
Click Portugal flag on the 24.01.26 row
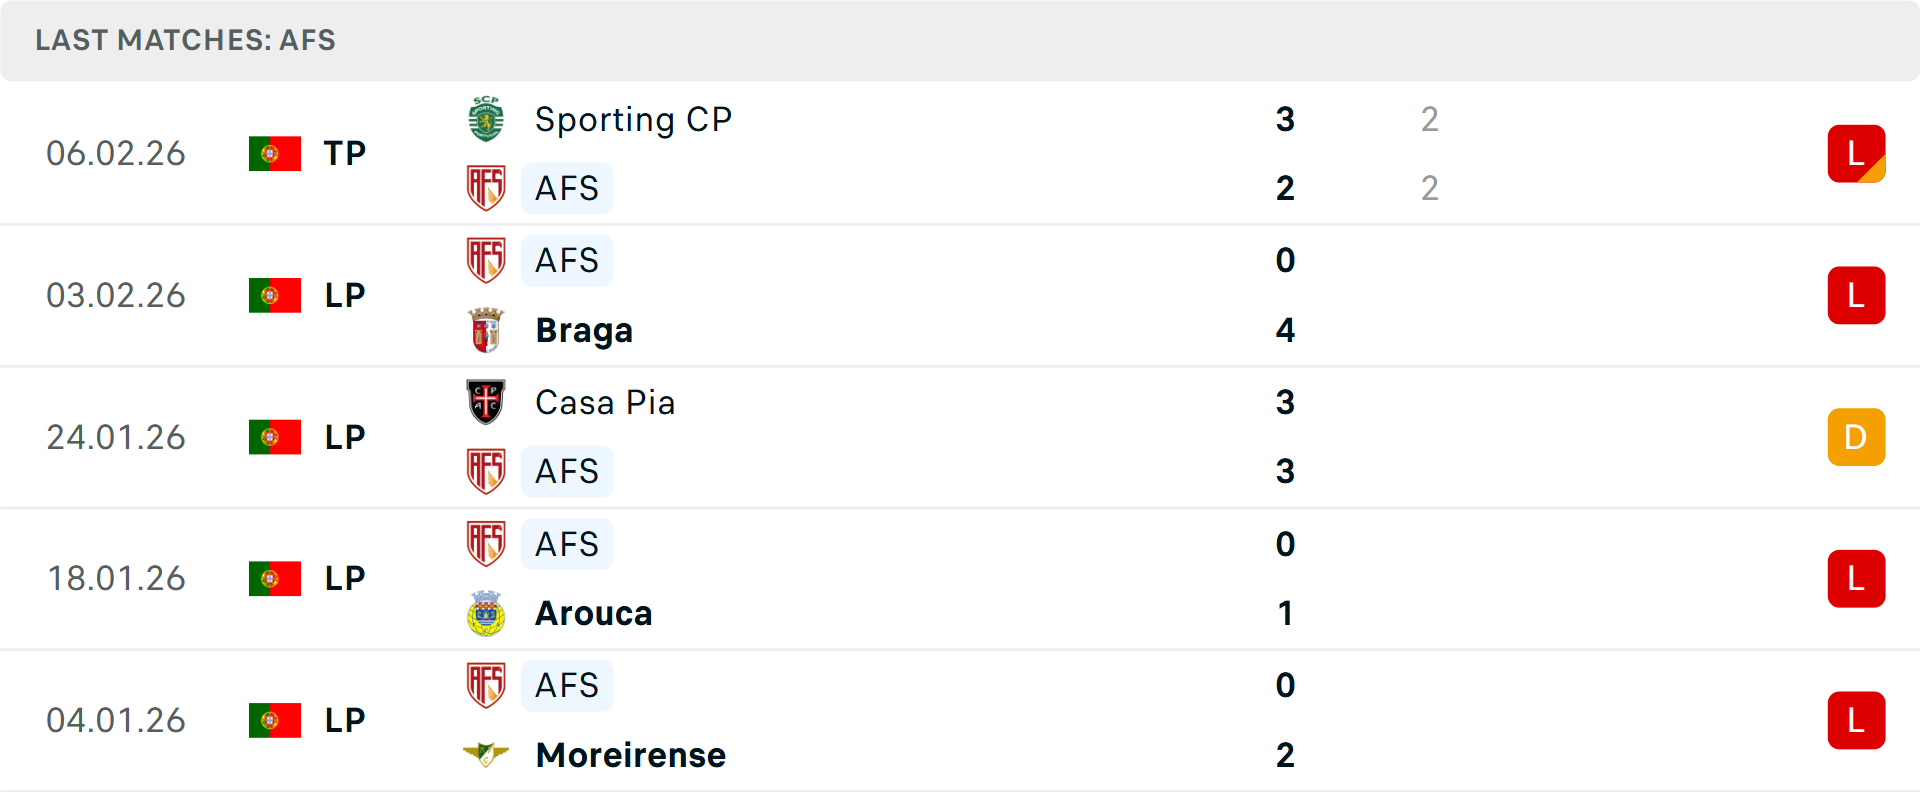tap(275, 437)
